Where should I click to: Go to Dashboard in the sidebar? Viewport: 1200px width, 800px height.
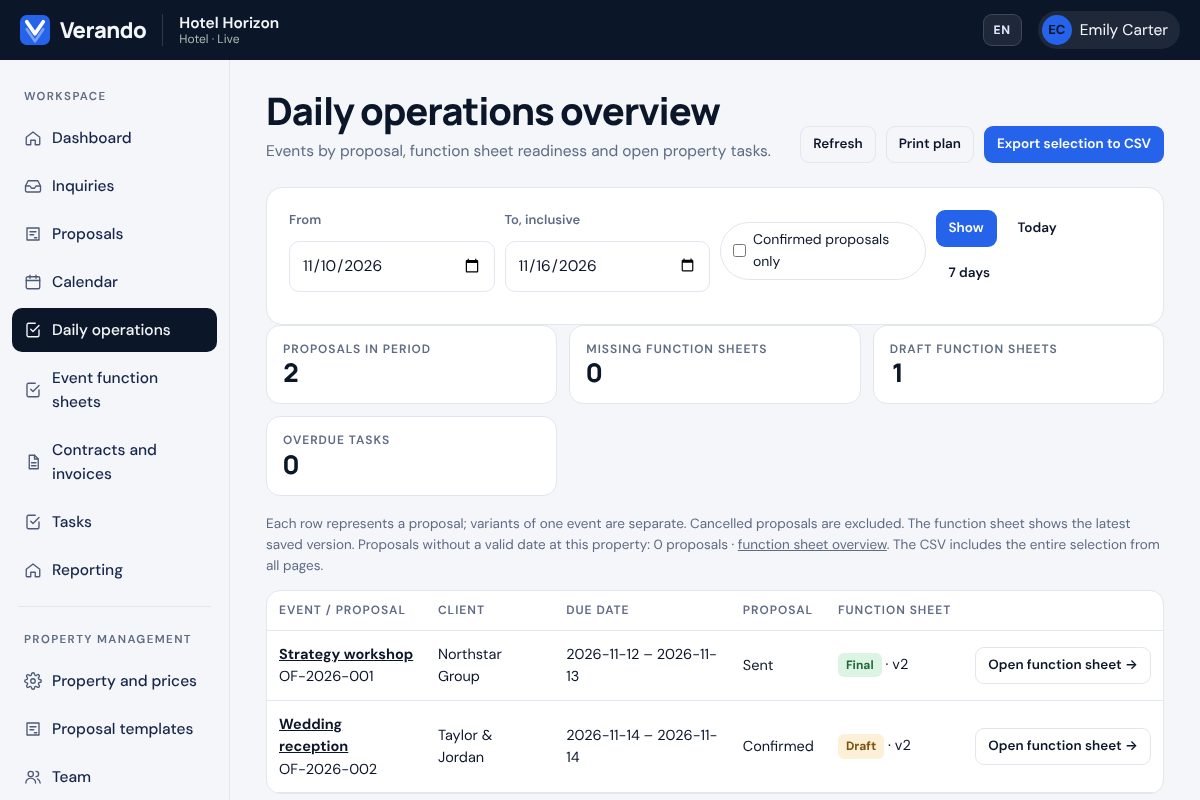[114, 138]
